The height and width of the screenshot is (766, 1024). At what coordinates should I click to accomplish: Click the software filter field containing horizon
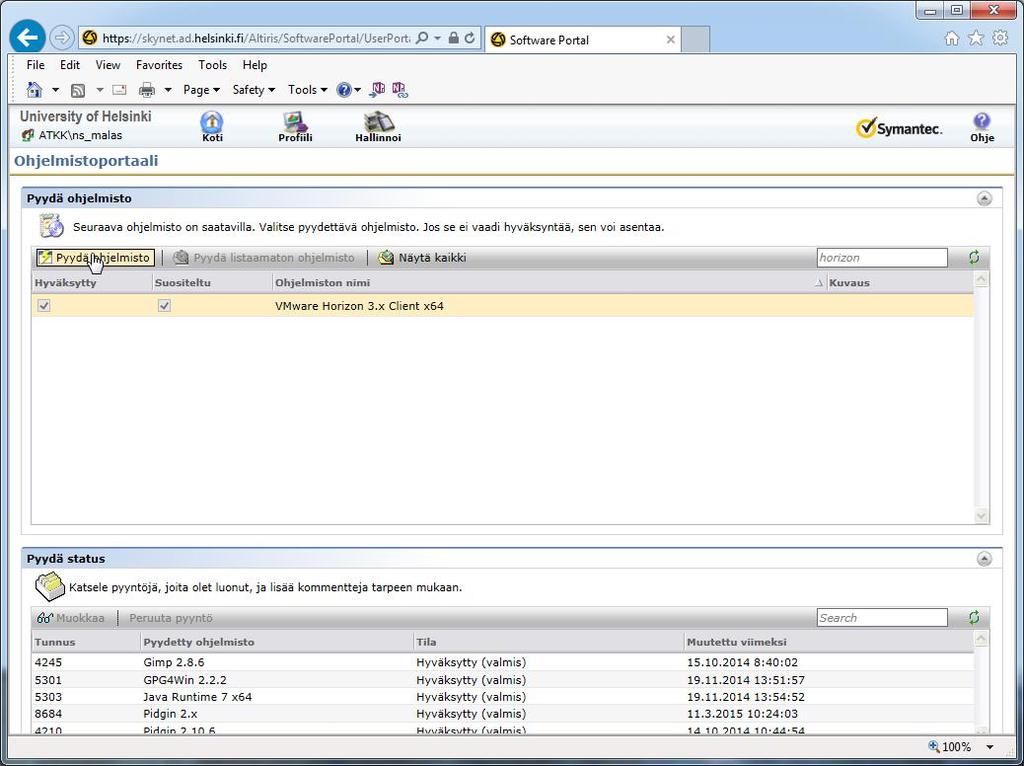pos(882,257)
